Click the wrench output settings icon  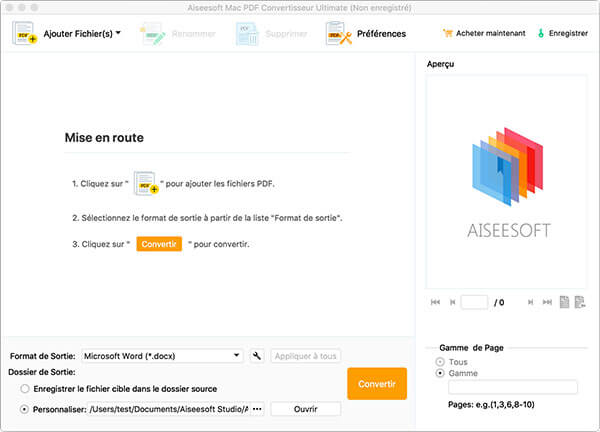257,356
